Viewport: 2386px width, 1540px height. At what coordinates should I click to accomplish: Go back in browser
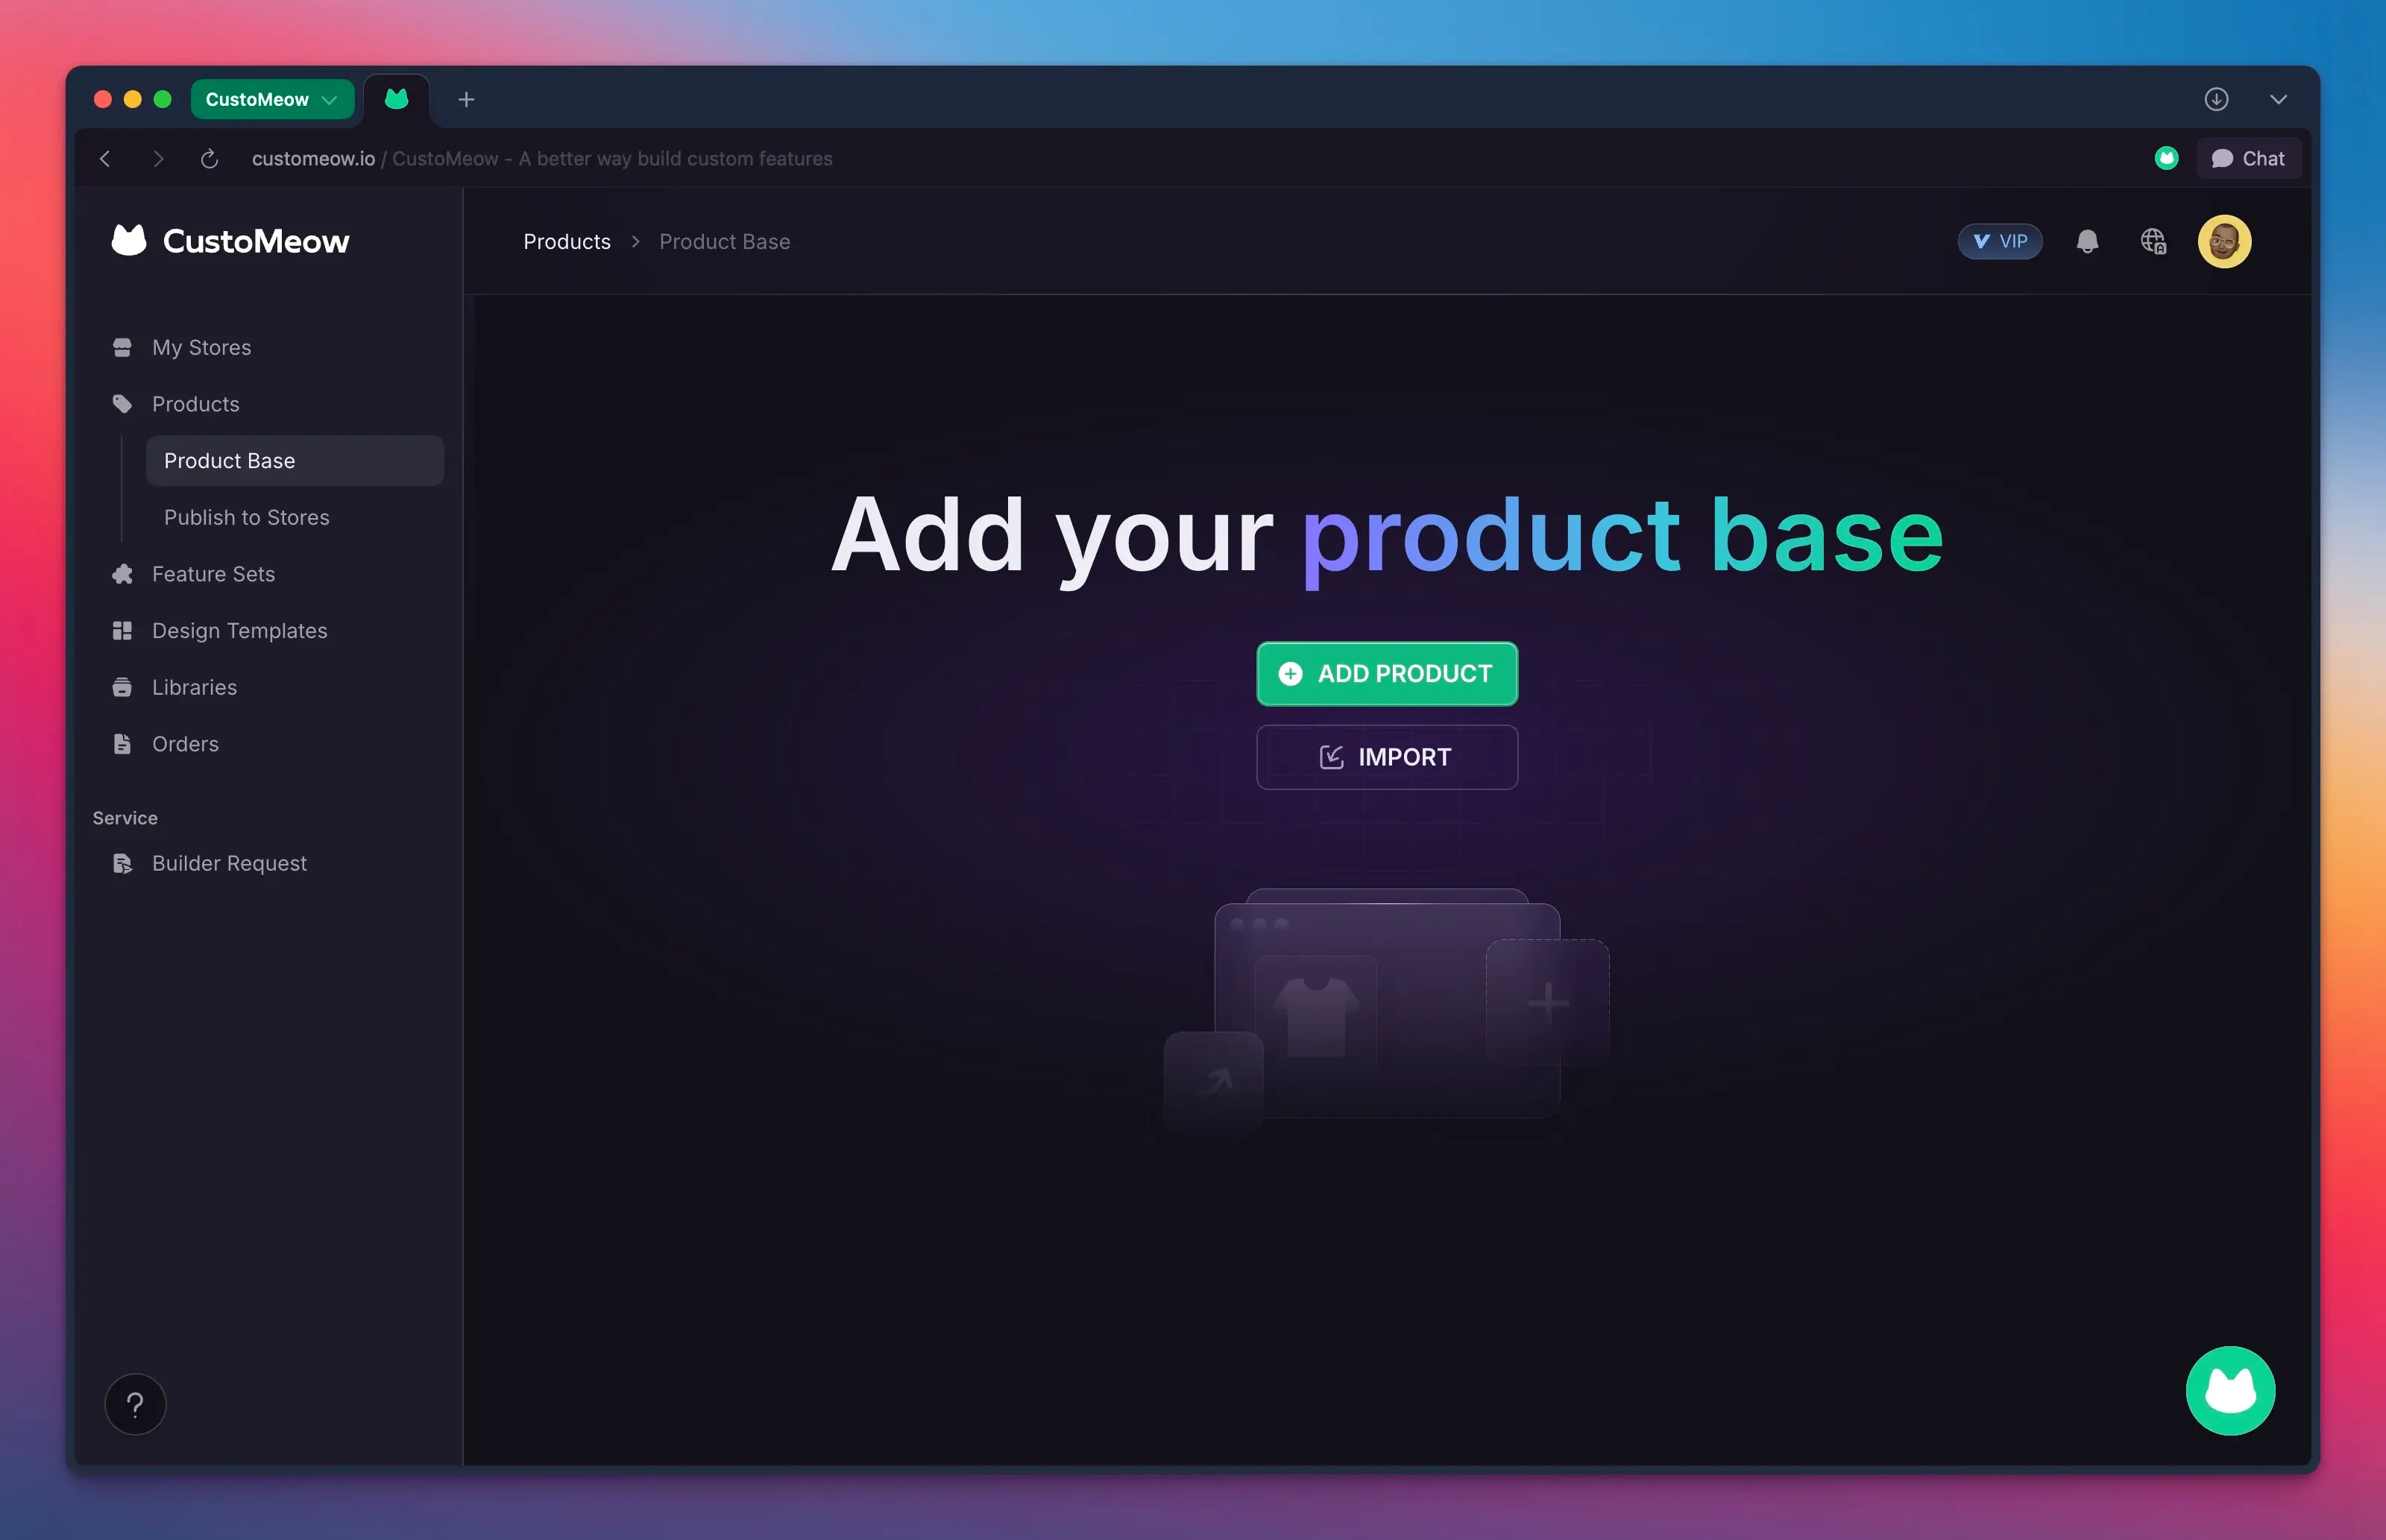coord(105,158)
